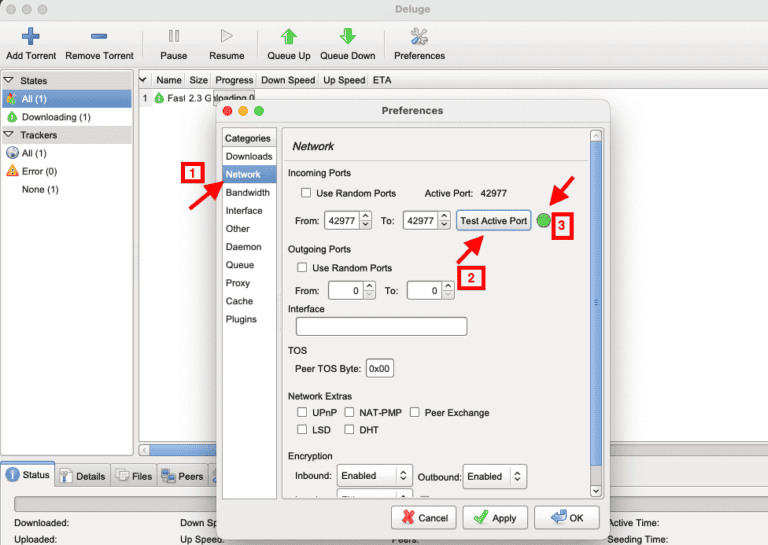Open the Interface preferences category

[249, 211]
